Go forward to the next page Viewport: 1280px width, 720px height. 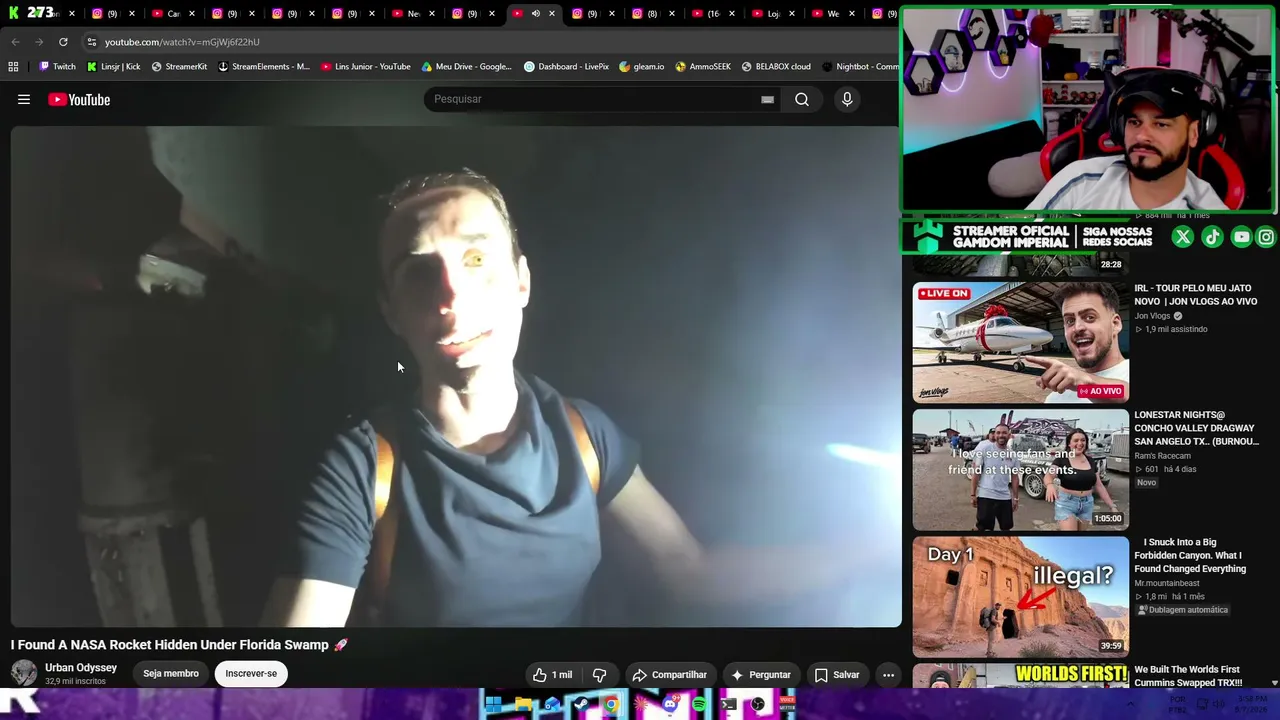point(39,42)
